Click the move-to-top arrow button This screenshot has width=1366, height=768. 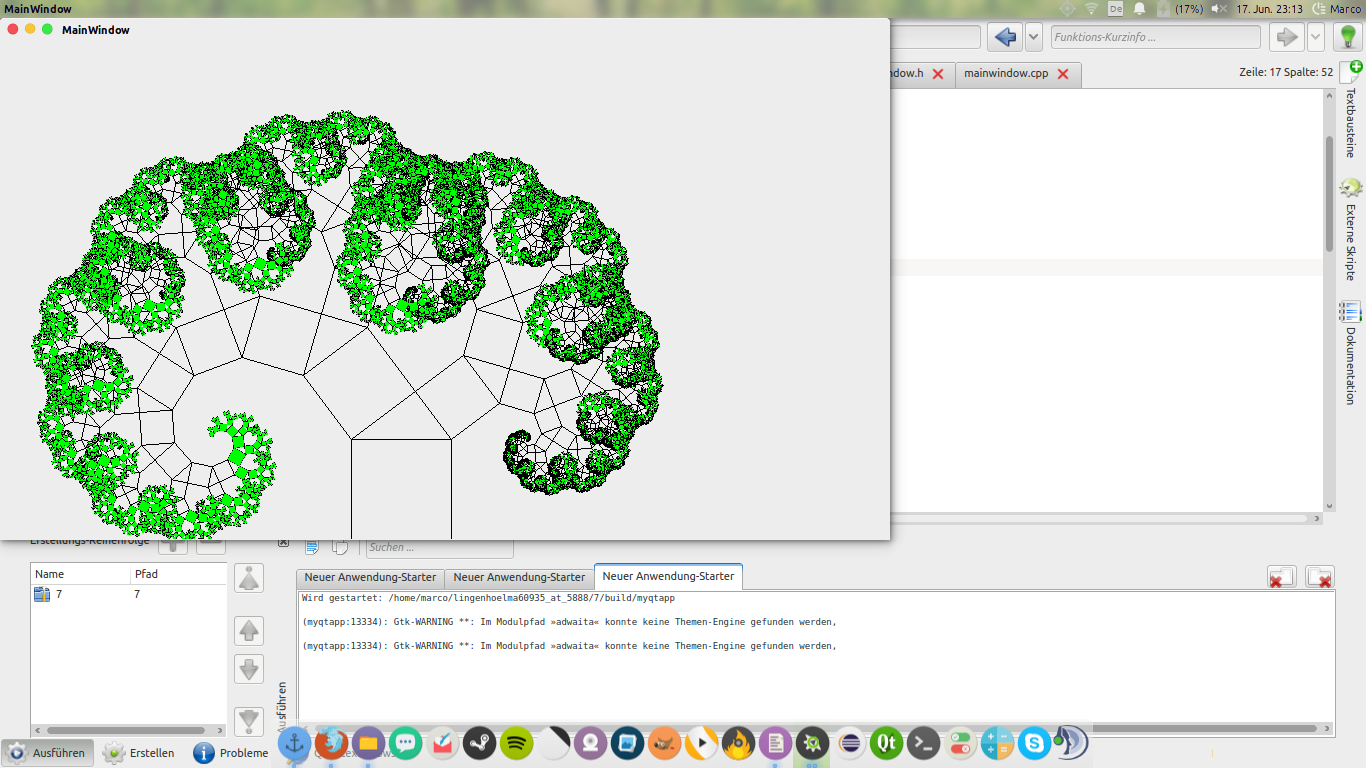249,578
